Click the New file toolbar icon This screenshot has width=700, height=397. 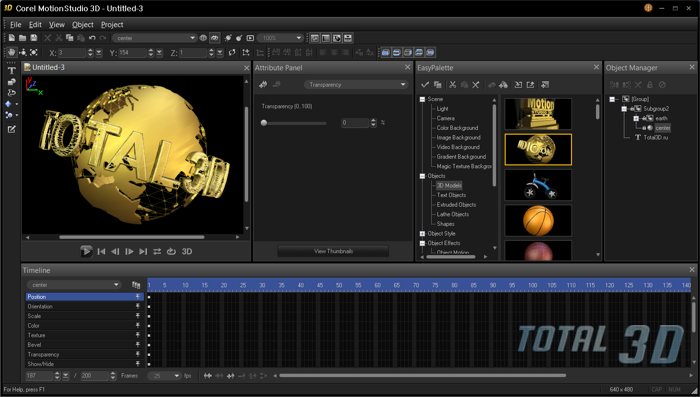(x=12, y=38)
